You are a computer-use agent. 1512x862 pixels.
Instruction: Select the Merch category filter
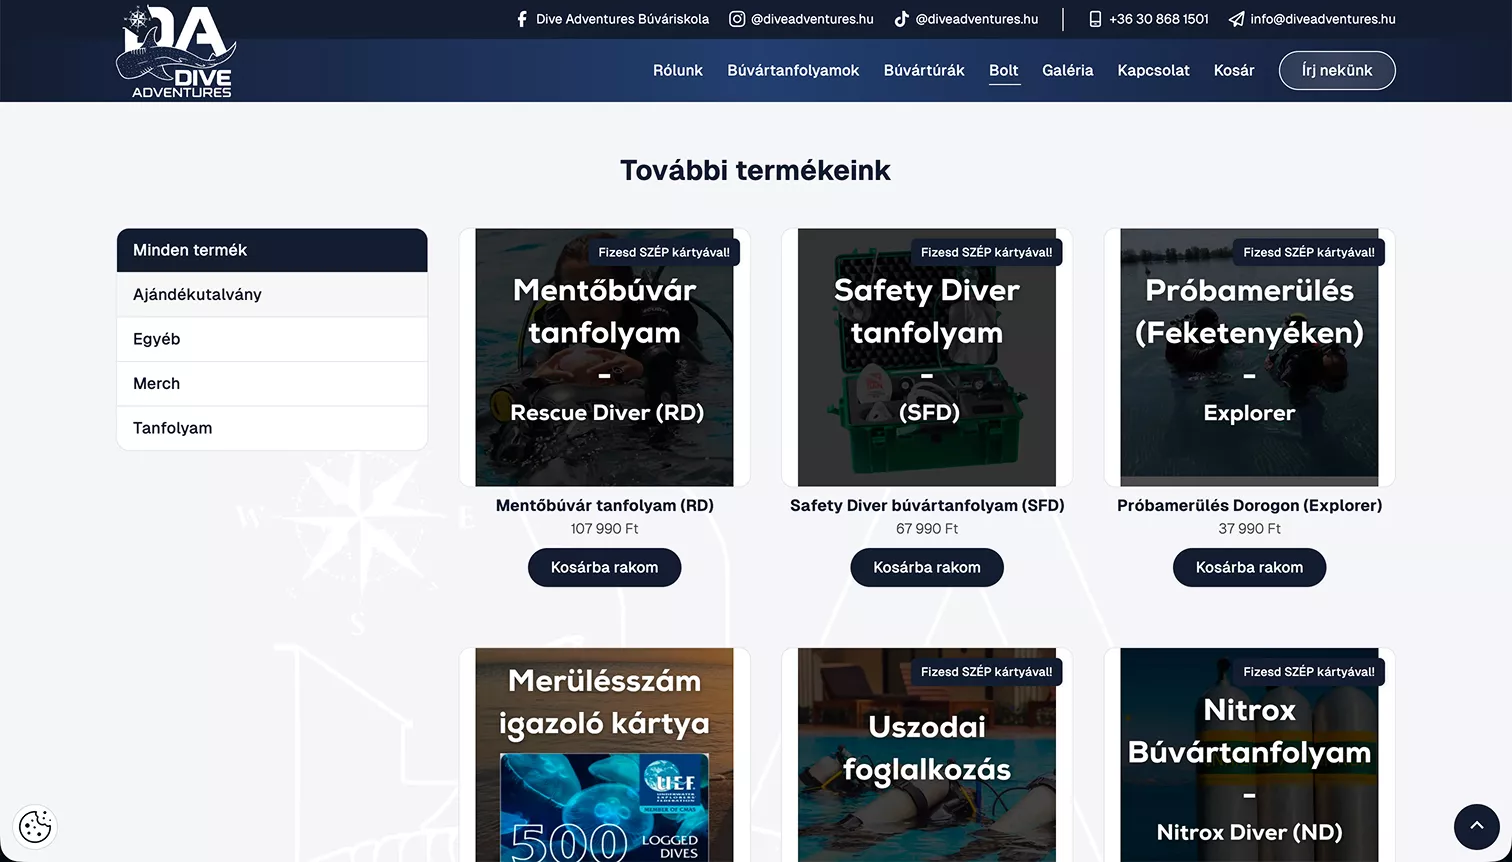[272, 383]
